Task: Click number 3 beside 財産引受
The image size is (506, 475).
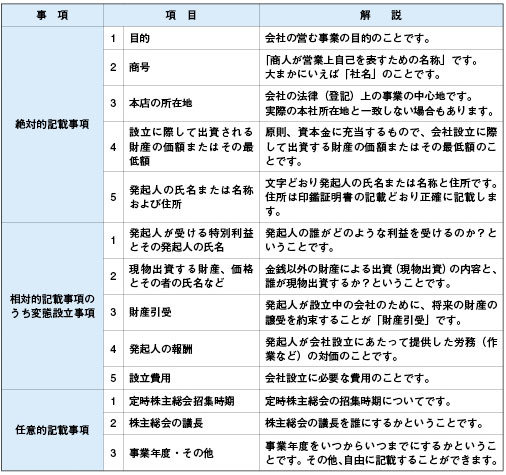Action: pos(113,312)
